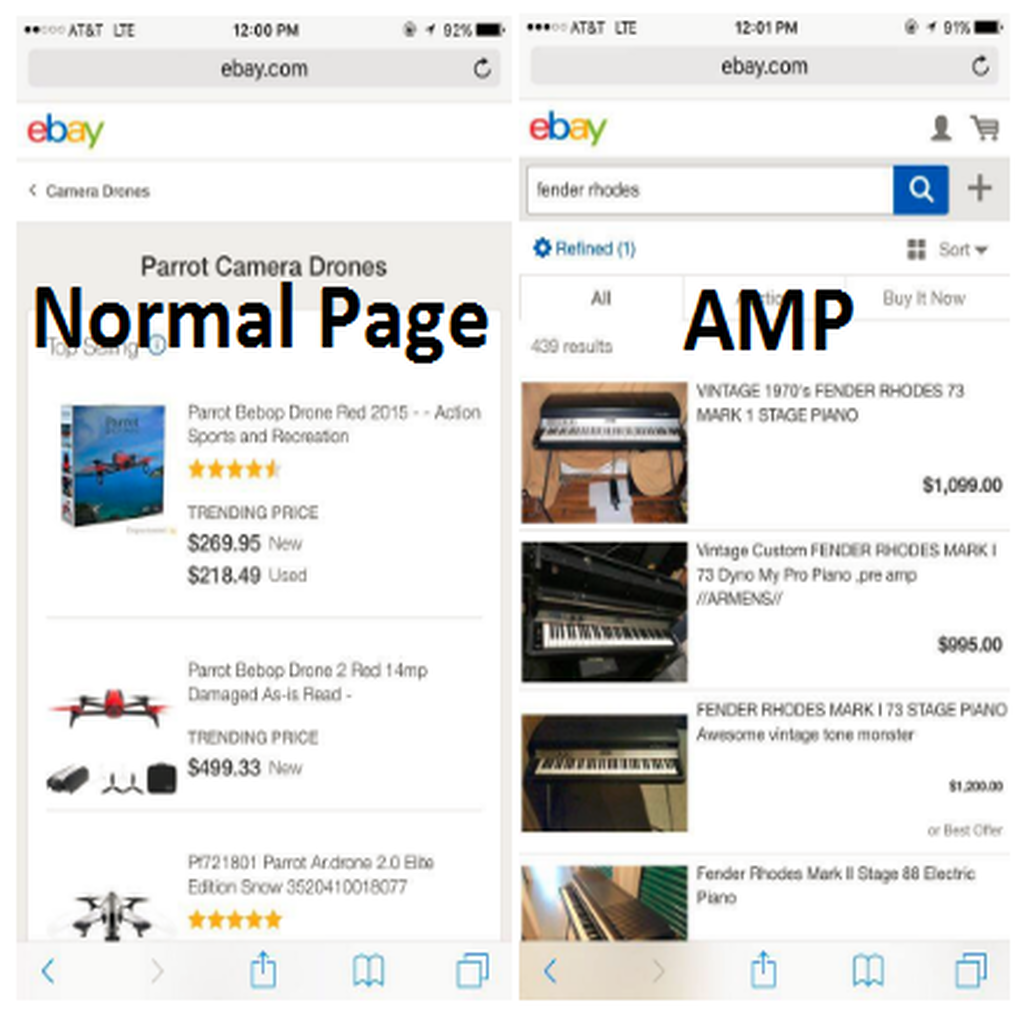The width and height of the screenshot is (1024, 1024).
Task: Open Vintage 1970's Fender Rhodes piano thumbnail
Action: [604, 453]
